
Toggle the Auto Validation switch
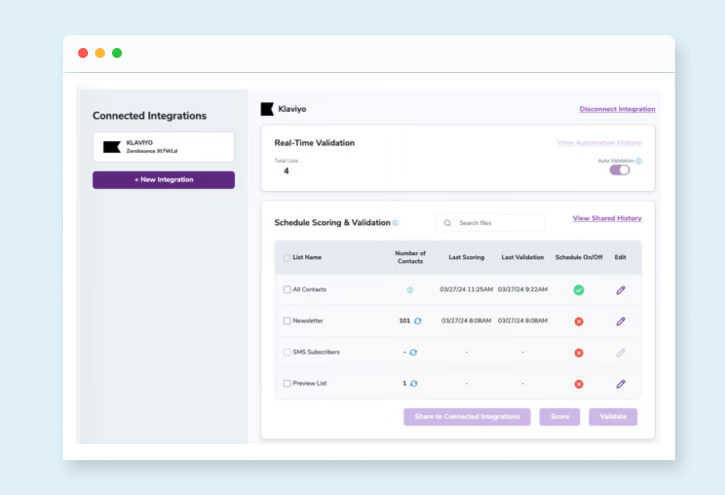(x=619, y=170)
